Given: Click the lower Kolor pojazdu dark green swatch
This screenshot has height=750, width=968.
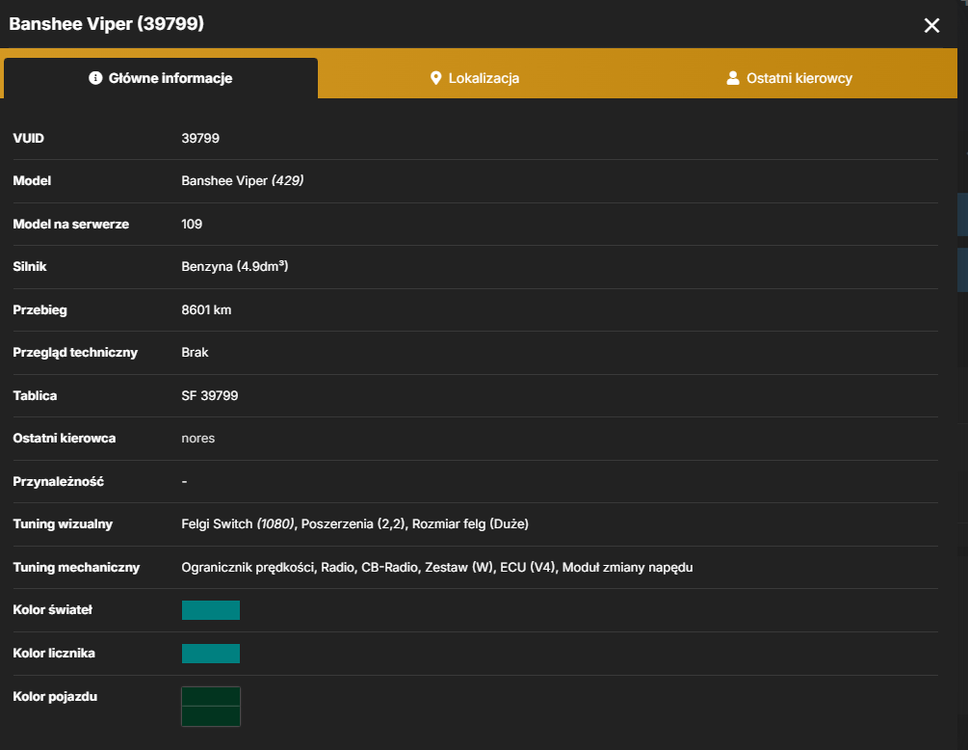Looking at the screenshot, I should 211,716.
